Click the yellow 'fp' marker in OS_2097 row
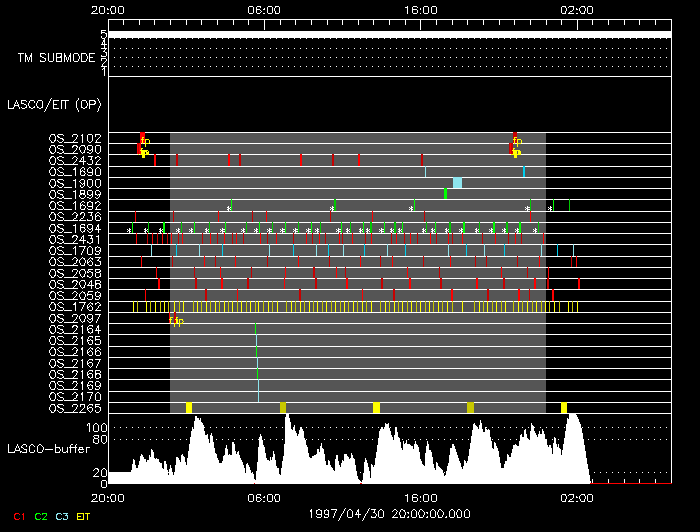This screenshot has width=700, height=532. (176, 320)
